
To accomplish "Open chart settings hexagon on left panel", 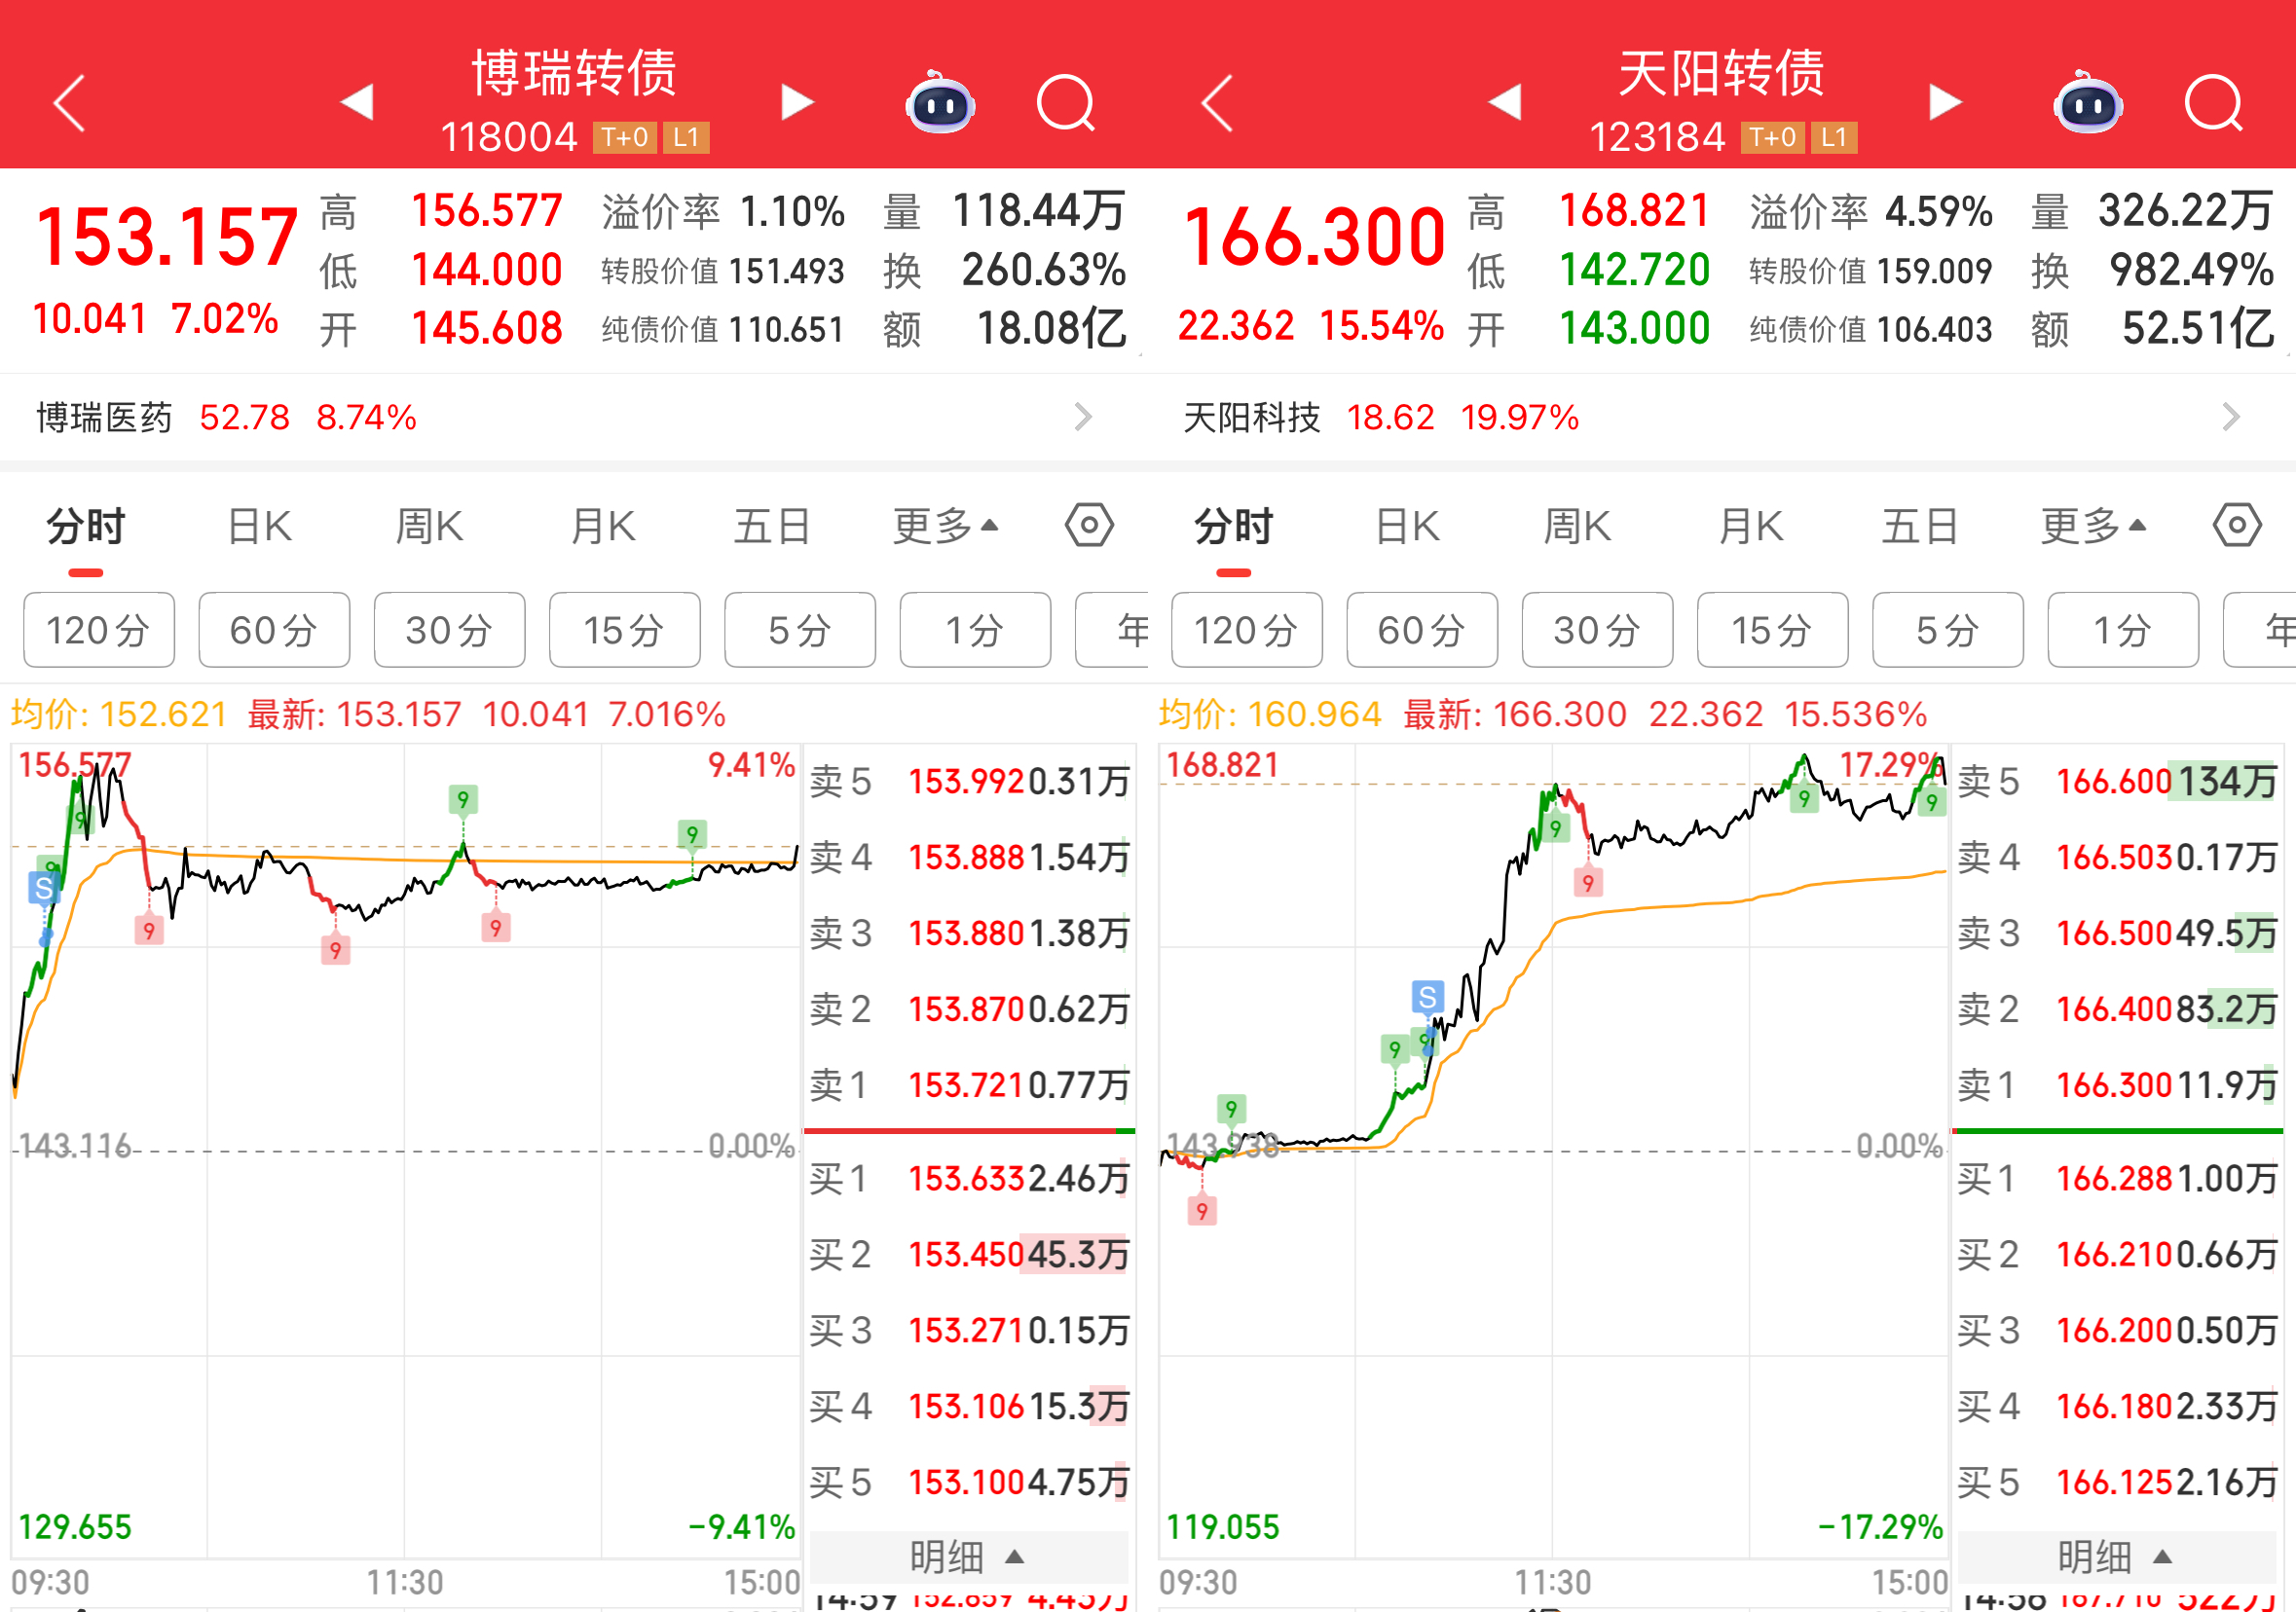I will pyautogui.click(x=1089, y=525).
